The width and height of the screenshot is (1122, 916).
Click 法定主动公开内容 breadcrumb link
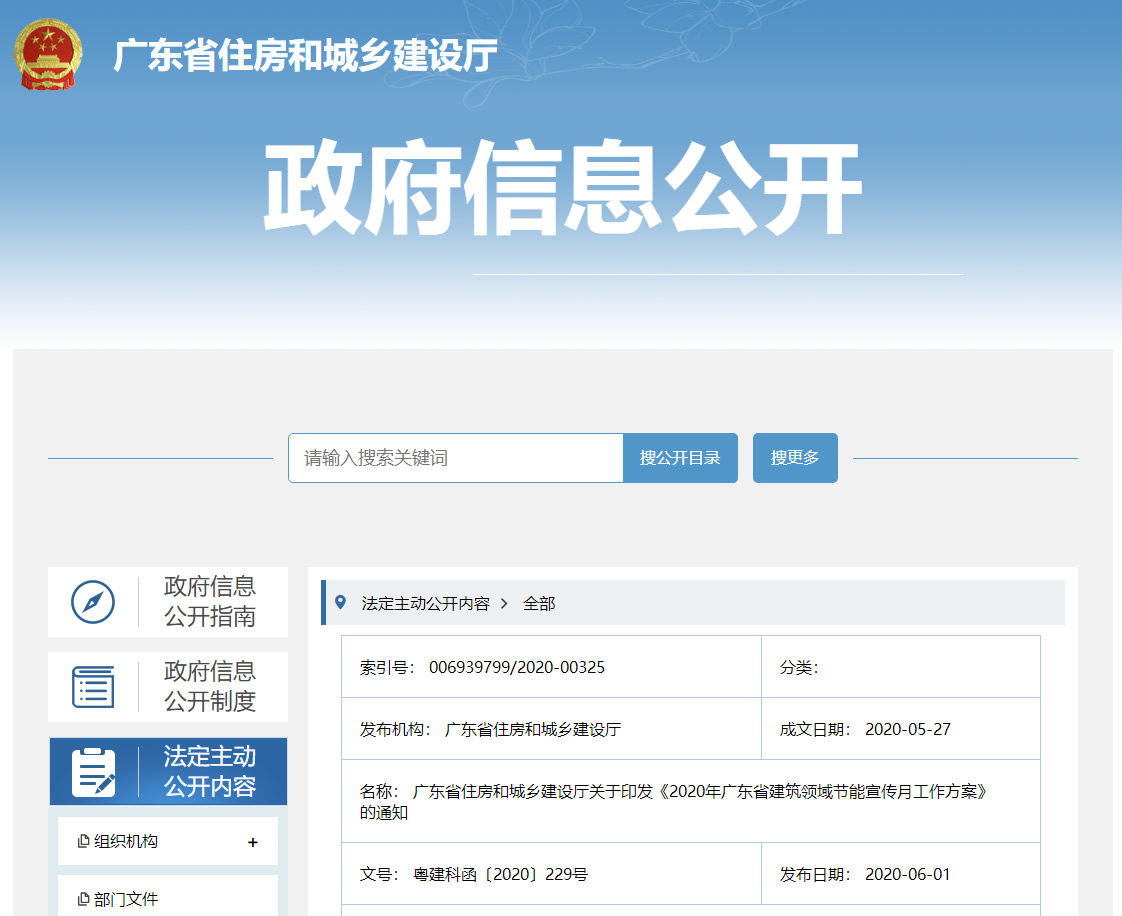click(x=426, y=603)
